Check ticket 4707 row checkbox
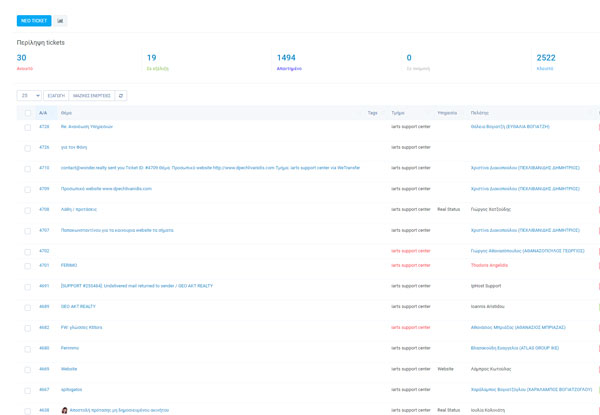This screenshot has height=415, width=600. [x=28, y=231]
